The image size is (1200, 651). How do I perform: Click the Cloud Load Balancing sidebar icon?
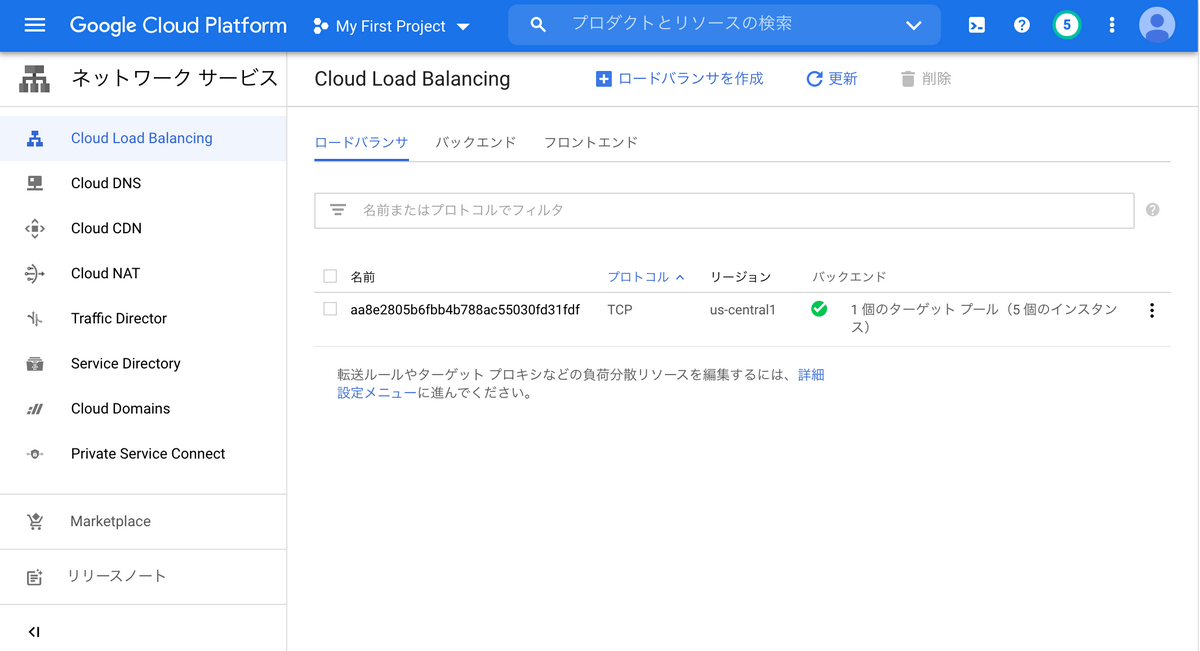click(x=35, y=139)
